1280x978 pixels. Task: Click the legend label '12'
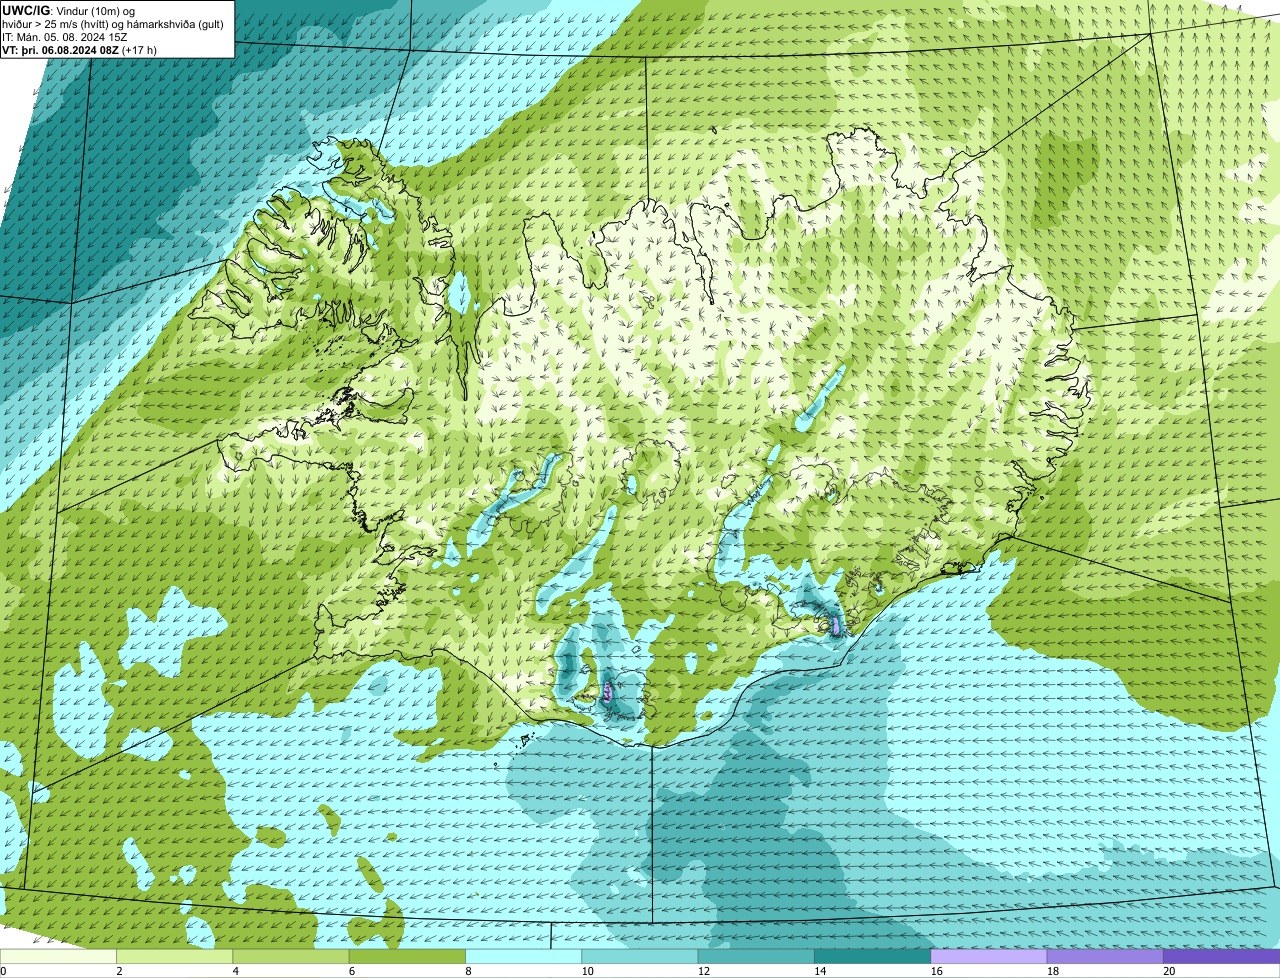[704, 971]
